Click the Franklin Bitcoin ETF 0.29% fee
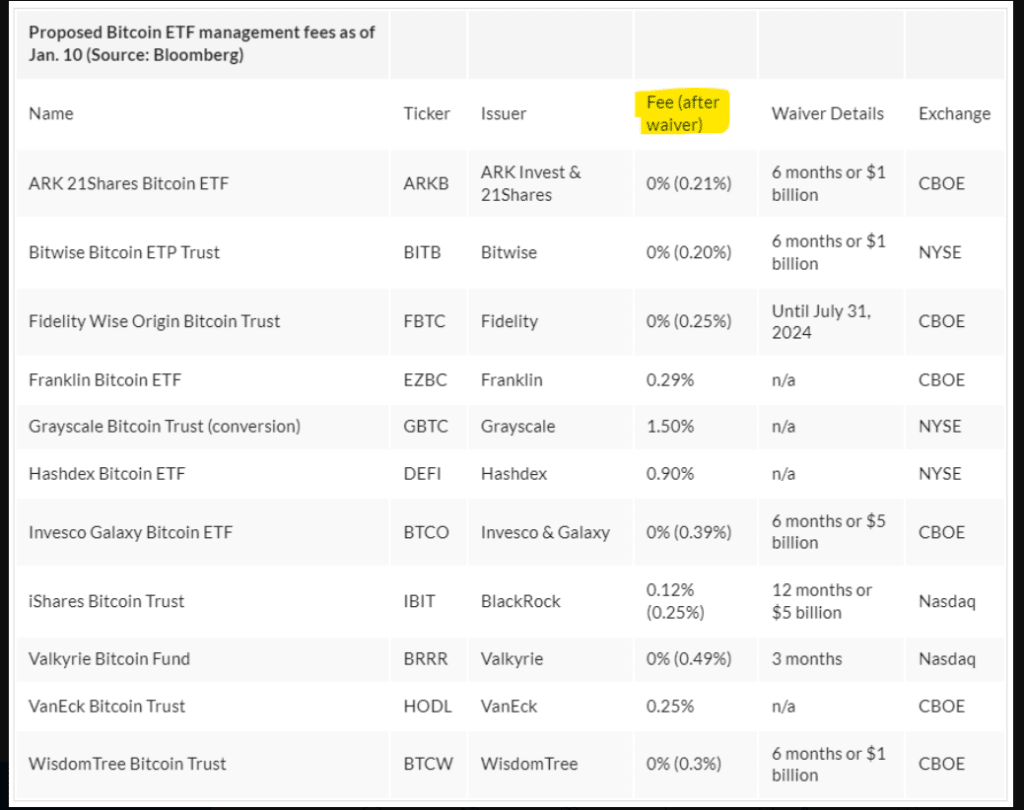 tap(670, 380)
